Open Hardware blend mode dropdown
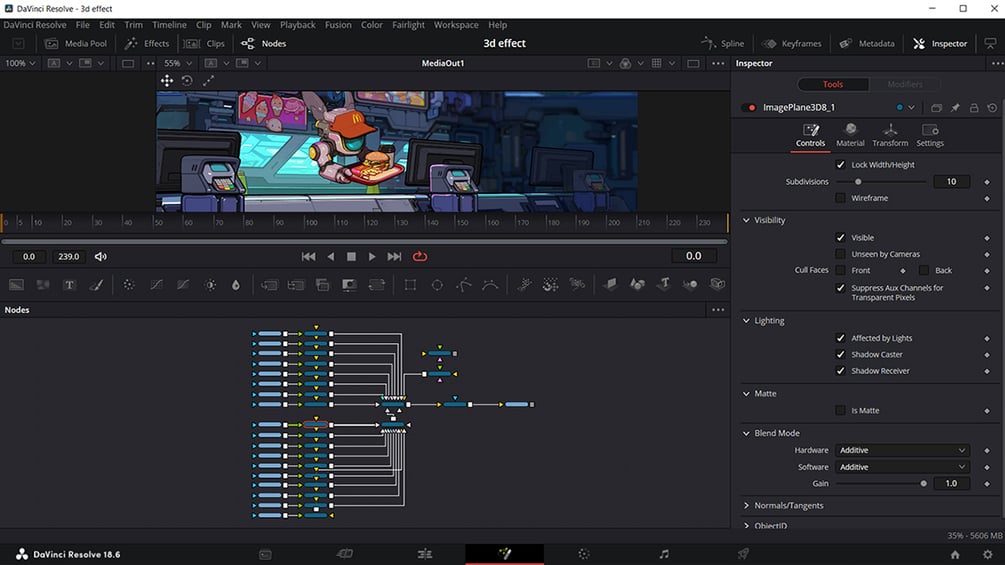This screenshot has width=1005, height=565. coord(902,450)
